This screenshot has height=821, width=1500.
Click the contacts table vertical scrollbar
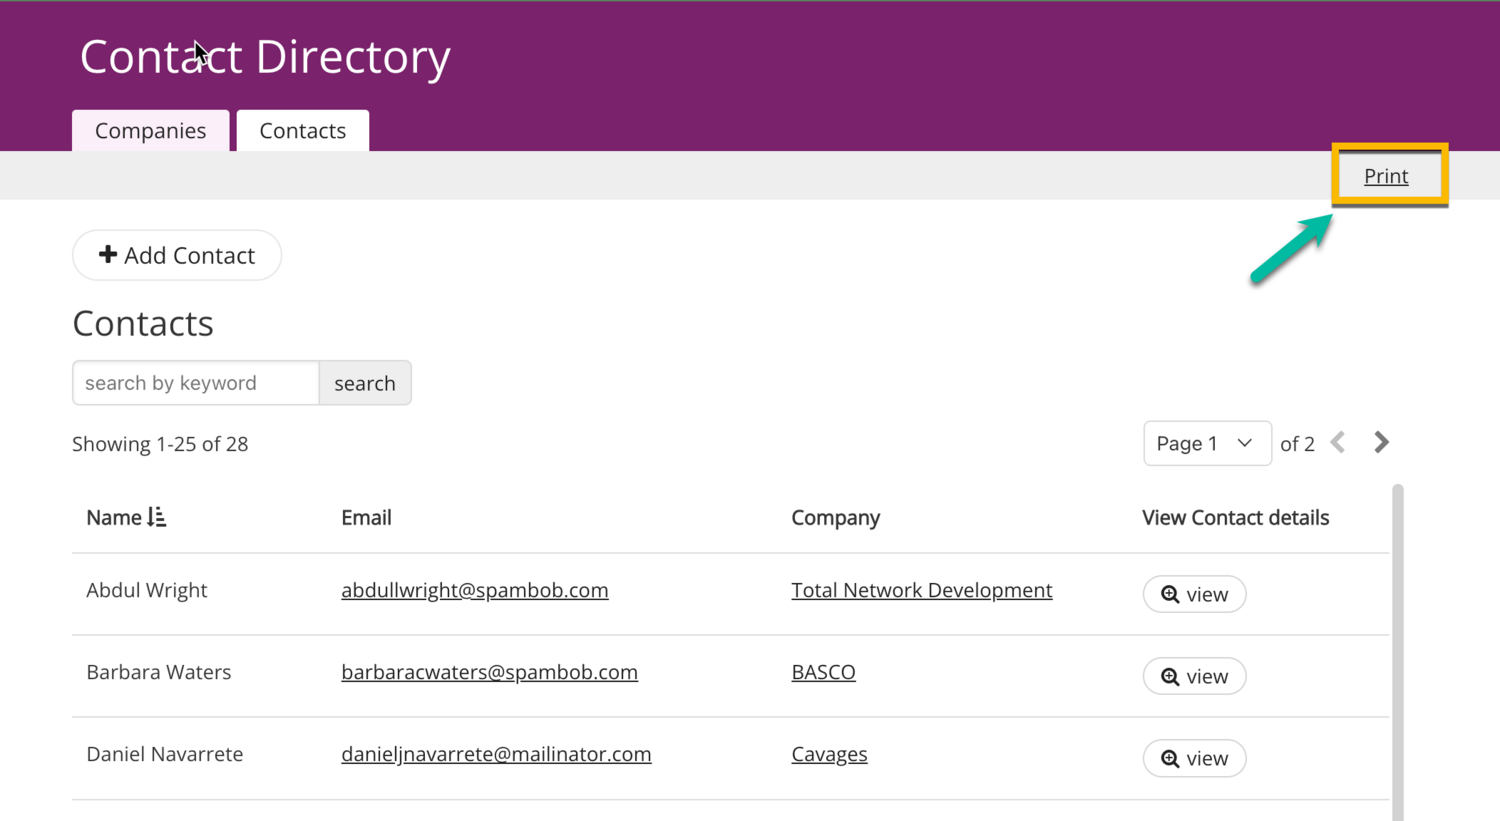(1397, 650)
